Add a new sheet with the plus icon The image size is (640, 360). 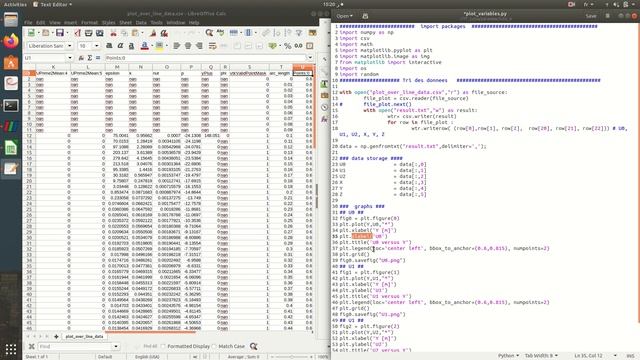56,336
